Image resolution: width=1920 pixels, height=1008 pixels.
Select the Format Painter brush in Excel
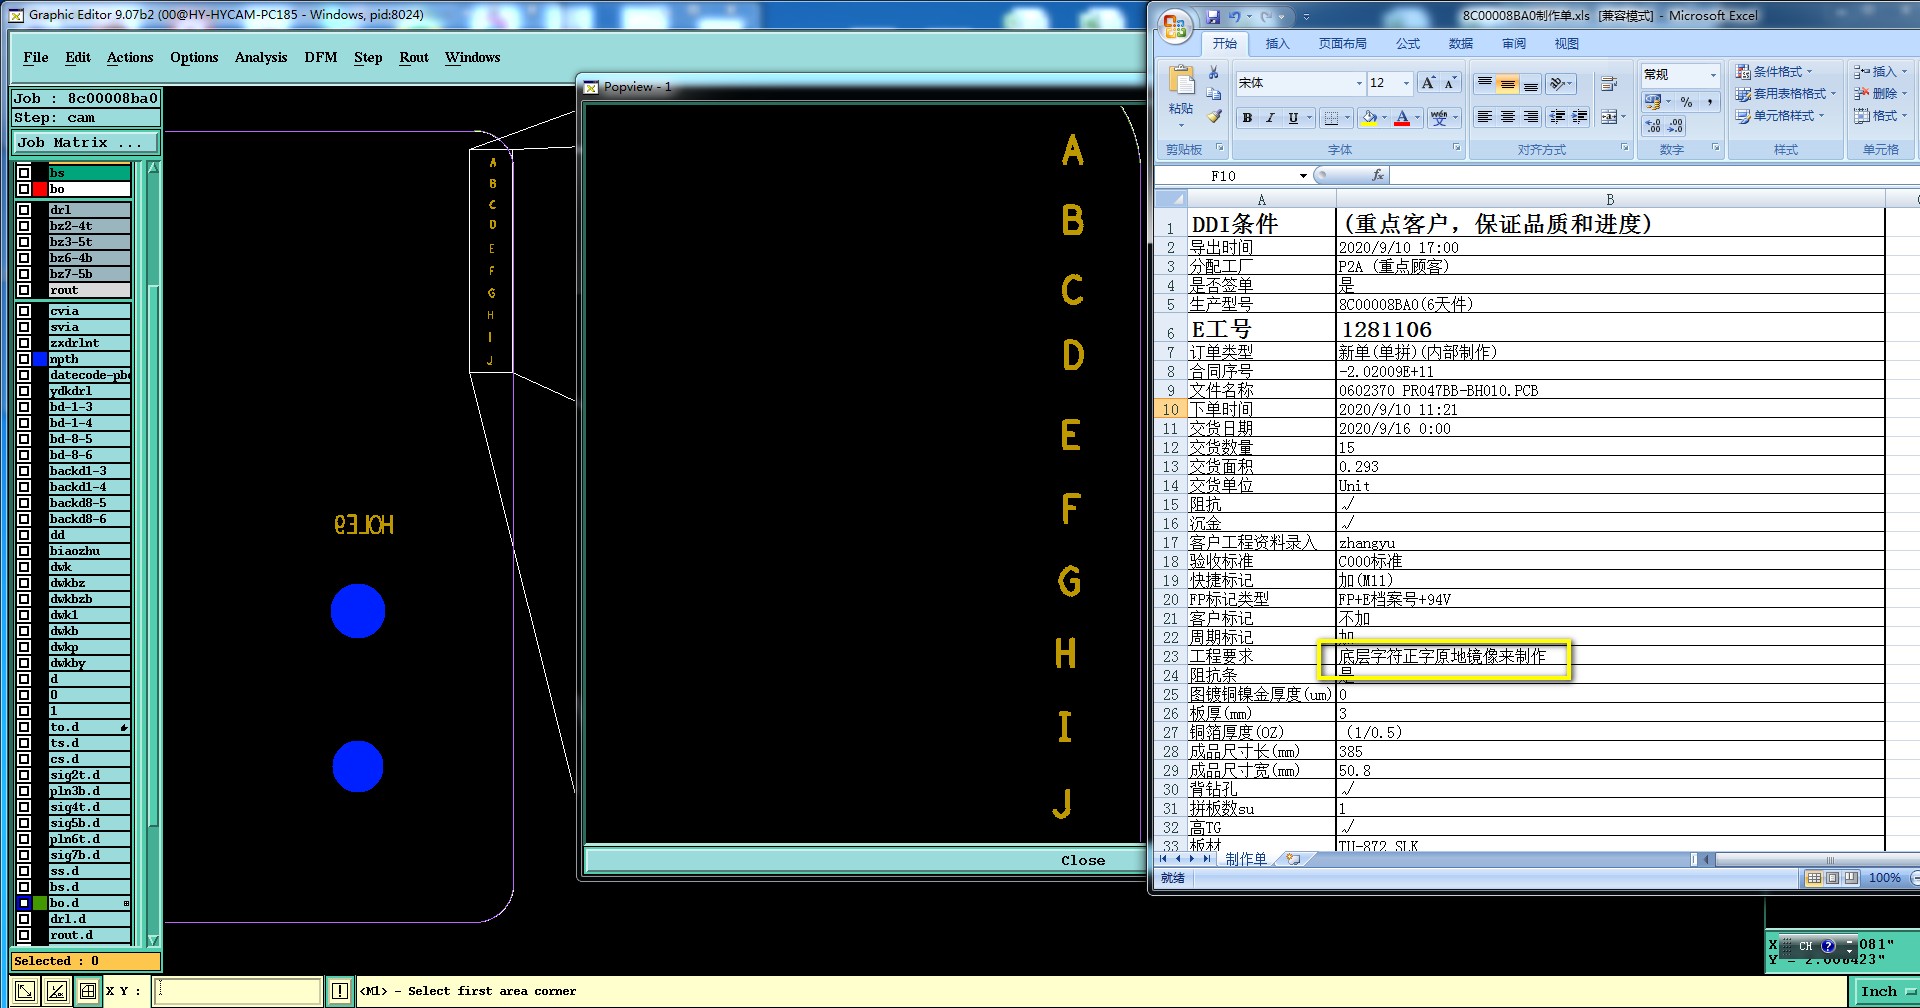click(x=1213, y=116)
